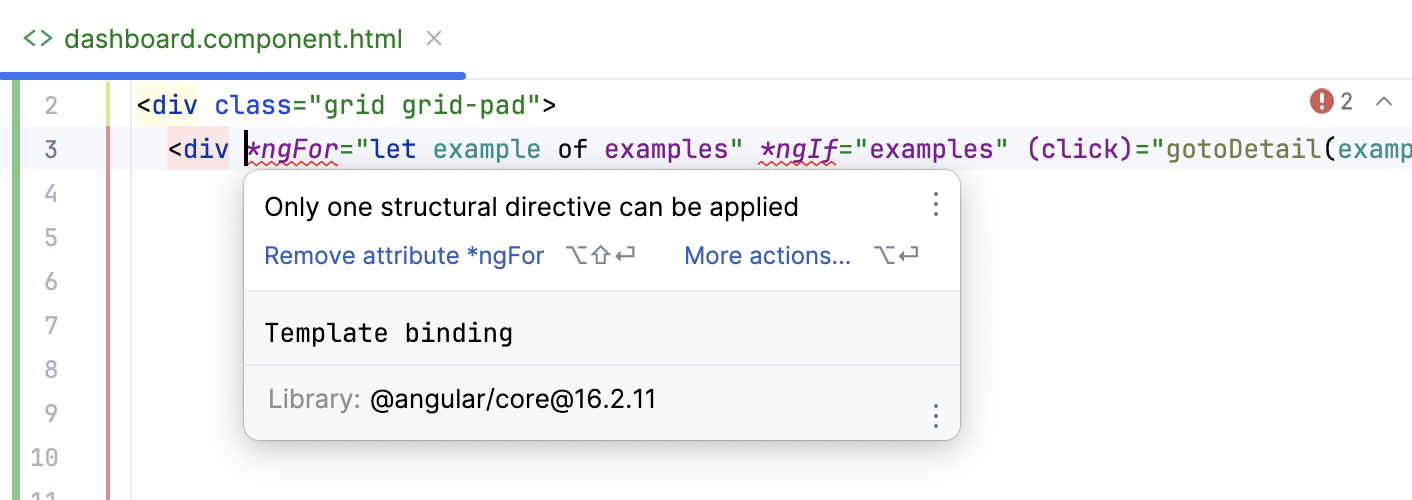Apply the "Remove attribute *ngFor" quick fix
This screenshot has width=1412, height=500.
(x=404, y=256)
